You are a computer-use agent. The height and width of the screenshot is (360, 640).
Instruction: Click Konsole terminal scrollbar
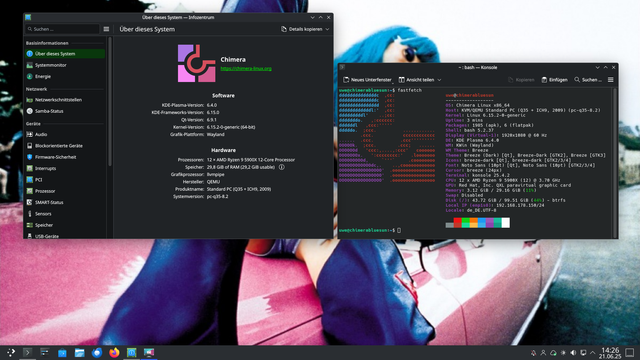(615, 162)
